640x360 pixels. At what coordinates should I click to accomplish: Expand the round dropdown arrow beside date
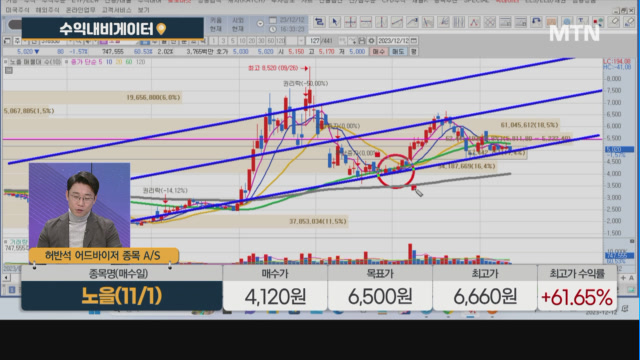pyautogui.click(x=260, y=24)
